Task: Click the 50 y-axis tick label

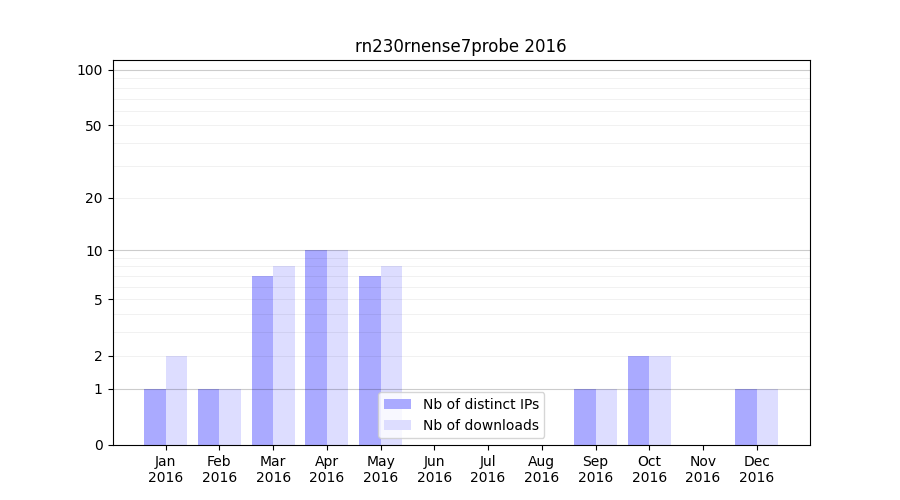Action: (94, 126)
